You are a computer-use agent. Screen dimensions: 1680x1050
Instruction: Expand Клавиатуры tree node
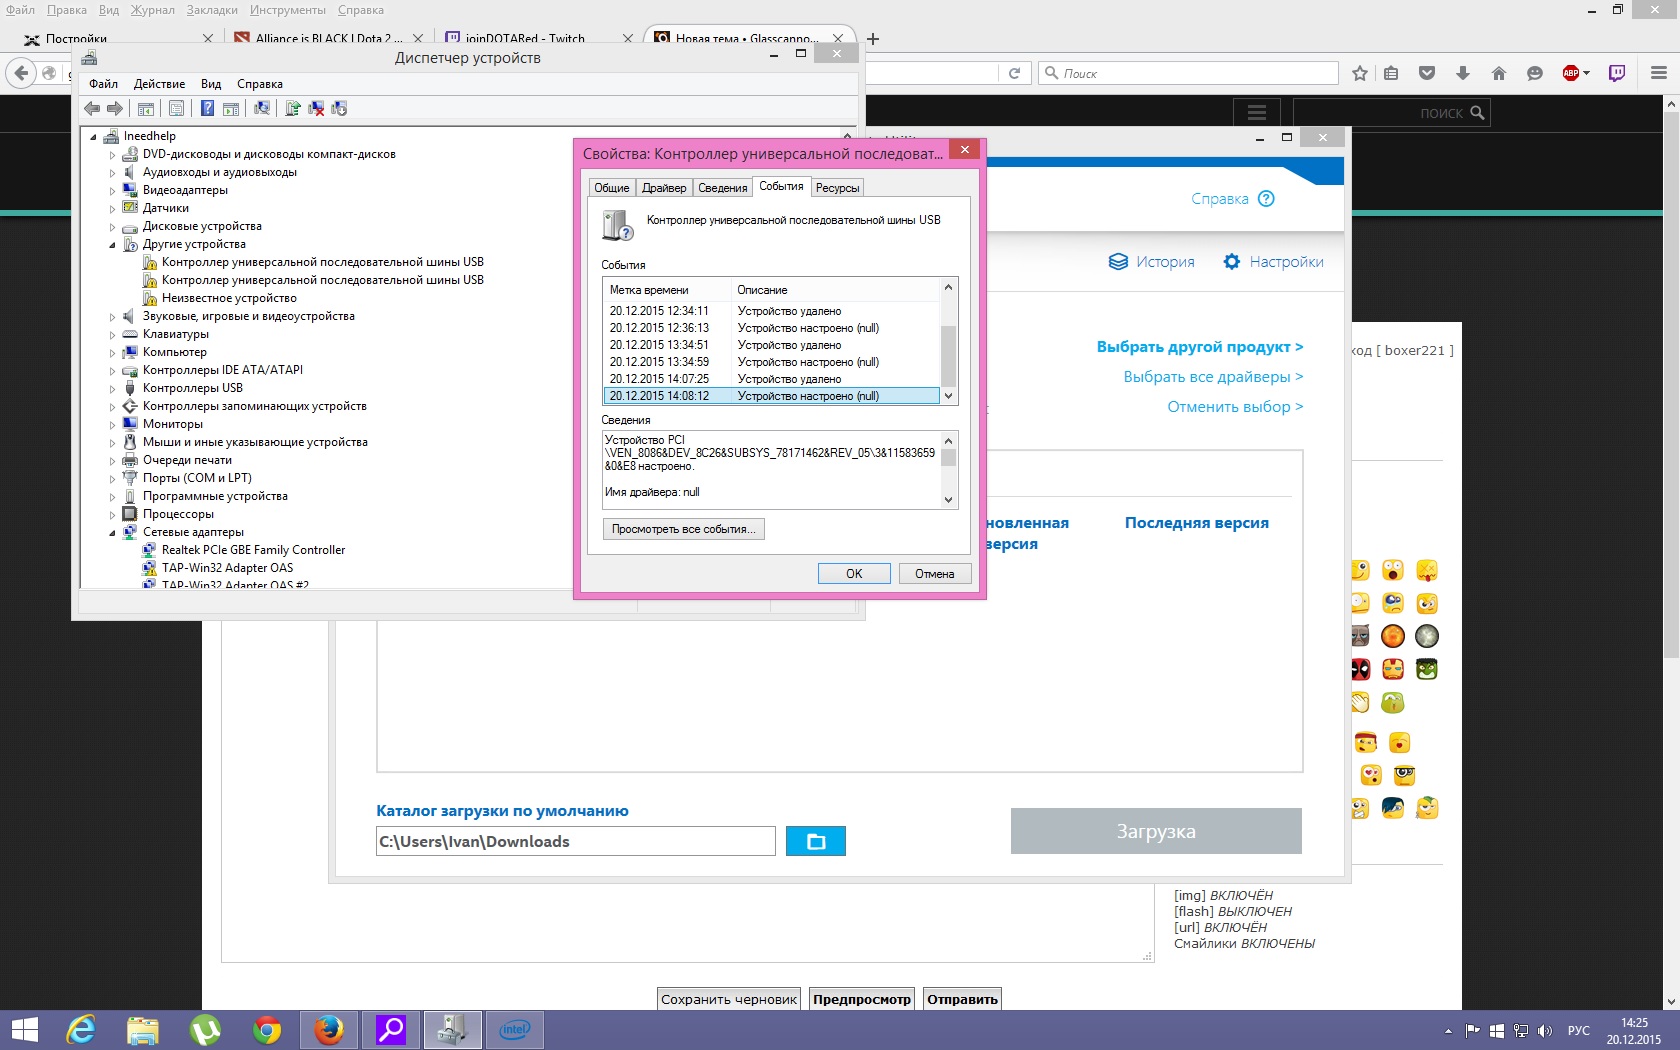[x=112, y=335]
